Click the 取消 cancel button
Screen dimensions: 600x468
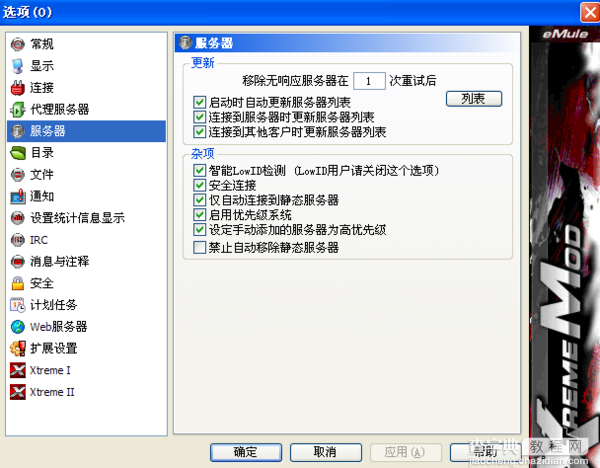pyautogui.click(x=326, y=452)
